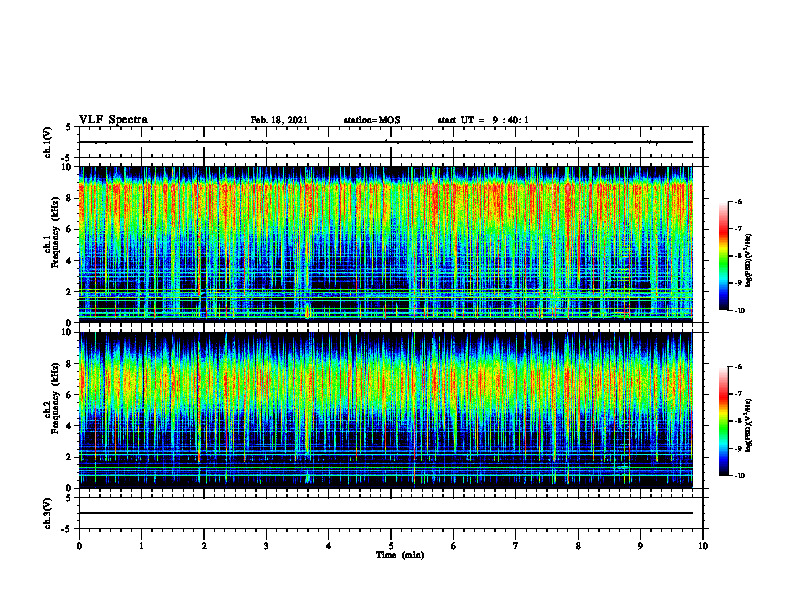Click the ch.1 spectrogram plot area
Screen dimensions: 792x612
tap(386, 244)
